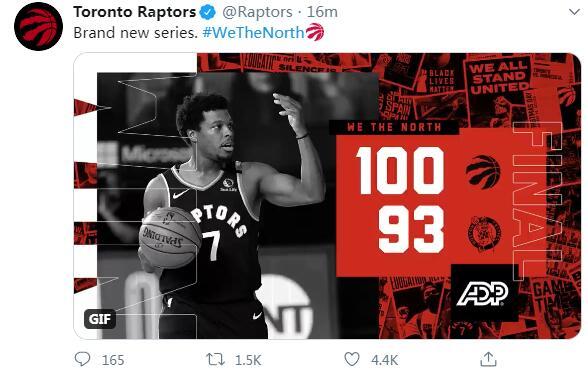The image size is (588, 378).
Task: Open the #WeTheNorth hashtag
Action: pyautogui.click(x=253, y=33)
